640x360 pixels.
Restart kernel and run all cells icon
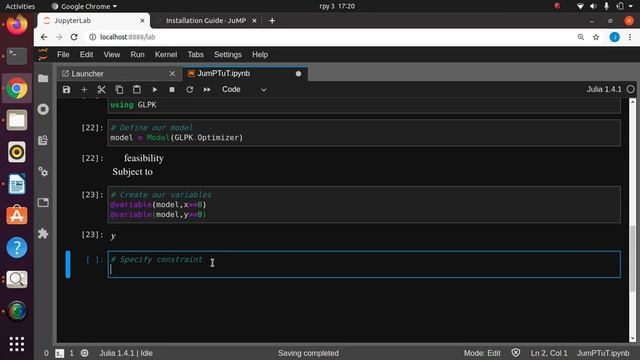(207, 89)
